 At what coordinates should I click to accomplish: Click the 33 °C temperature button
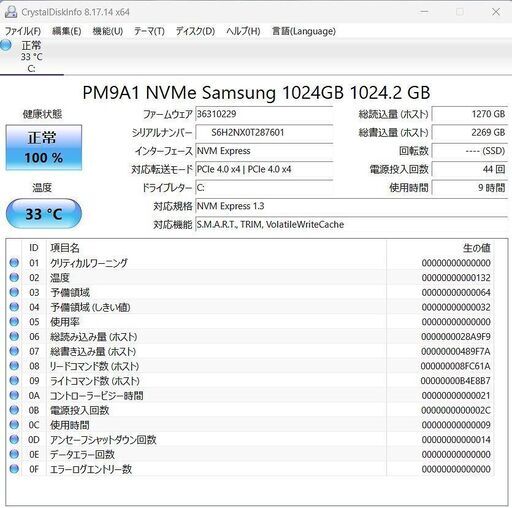44,214
